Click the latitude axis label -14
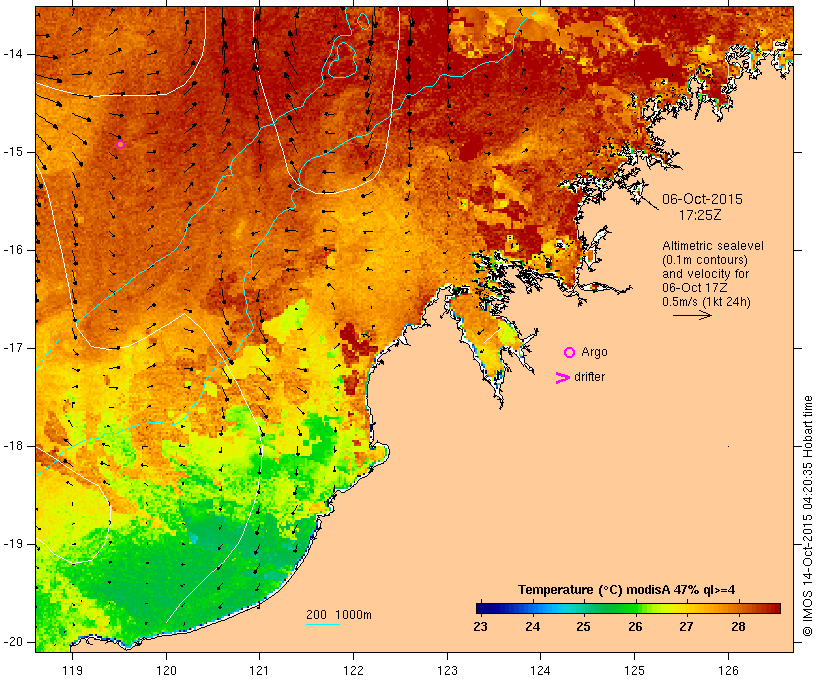The width and height of the screenshot is (820, 680). (13, 54)
